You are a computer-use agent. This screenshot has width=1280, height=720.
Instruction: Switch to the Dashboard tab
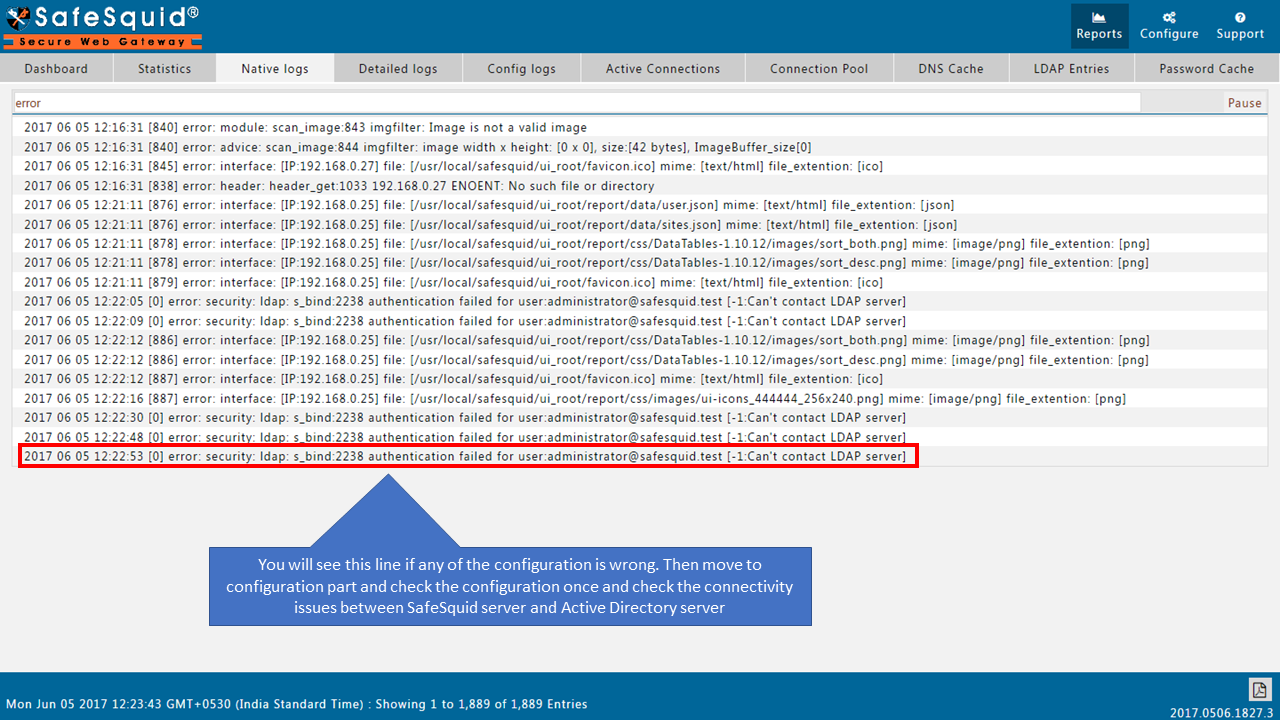coord(56,69)
